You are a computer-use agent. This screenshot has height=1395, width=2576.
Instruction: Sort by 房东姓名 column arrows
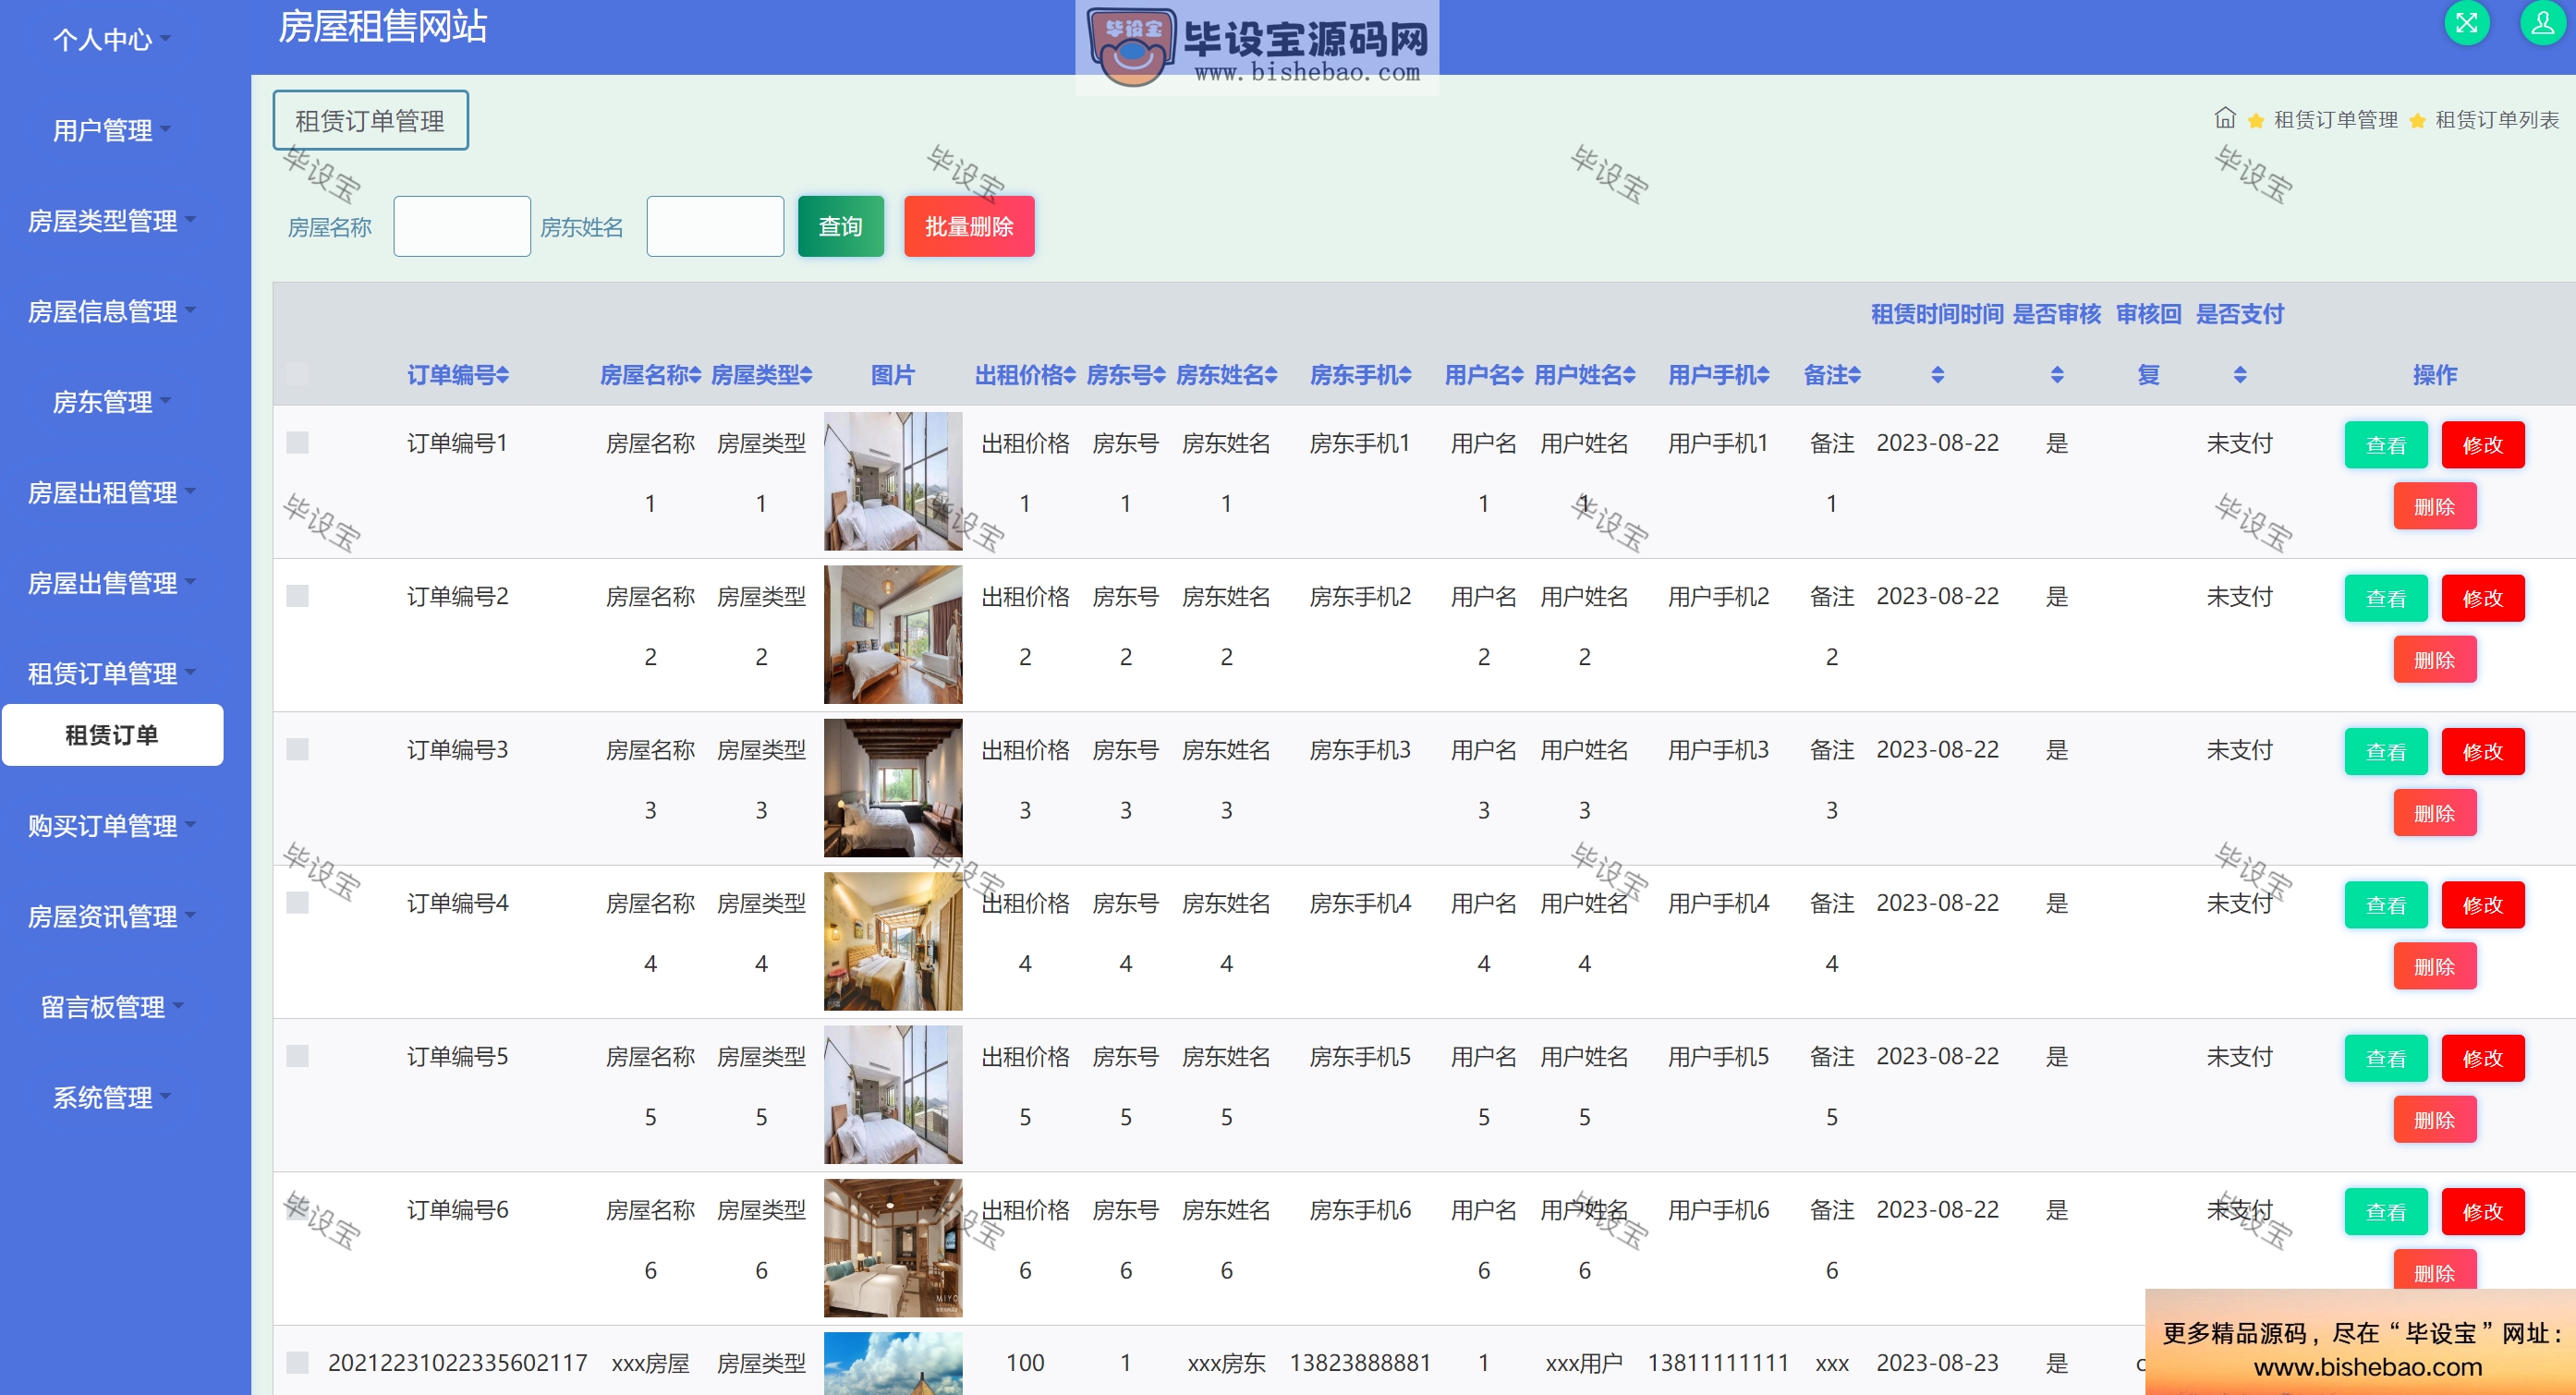pos(1271,375)
